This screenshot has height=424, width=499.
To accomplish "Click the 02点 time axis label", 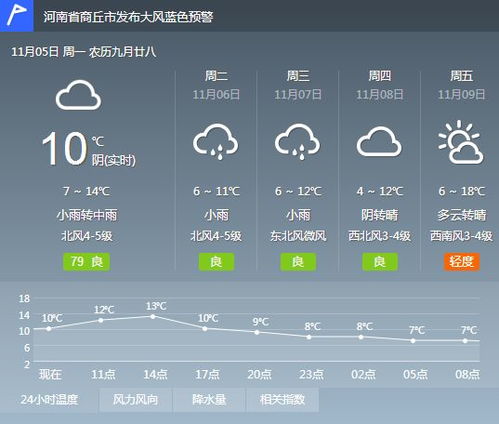I will (363, 375).
